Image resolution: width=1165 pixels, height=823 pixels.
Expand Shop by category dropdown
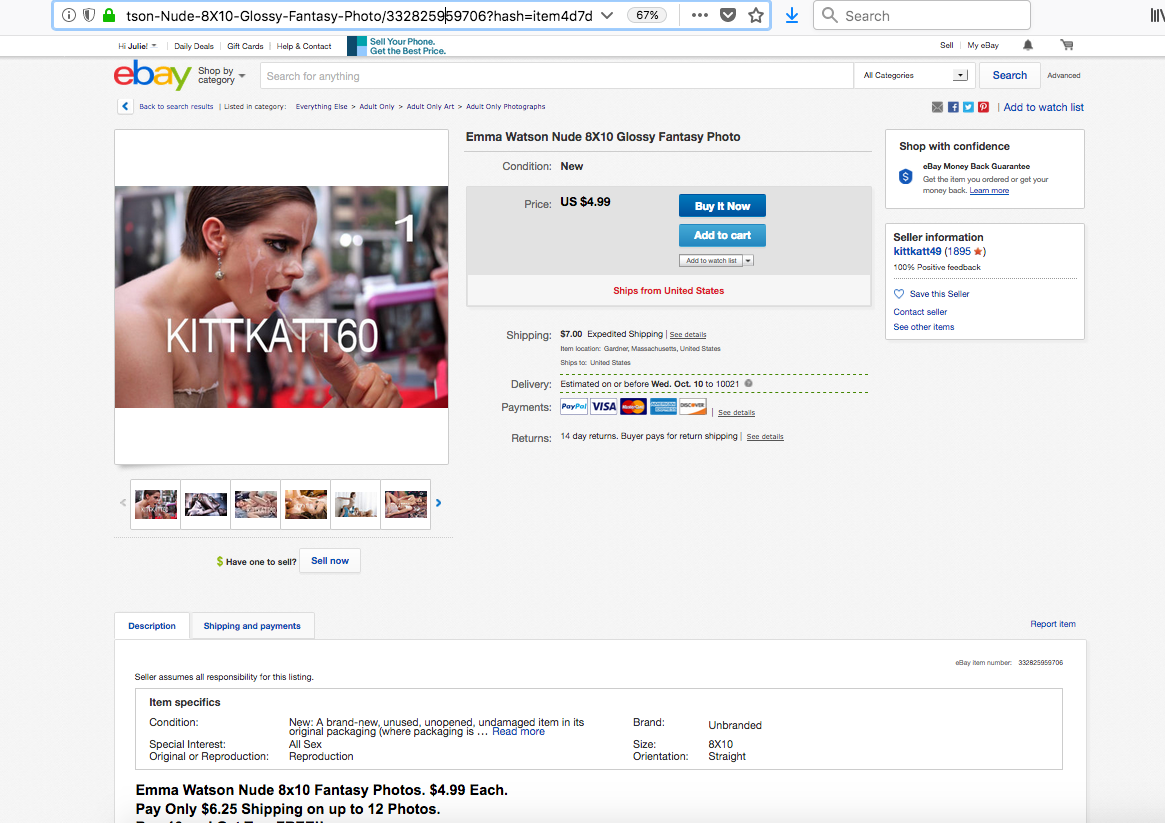coord(221,75)
